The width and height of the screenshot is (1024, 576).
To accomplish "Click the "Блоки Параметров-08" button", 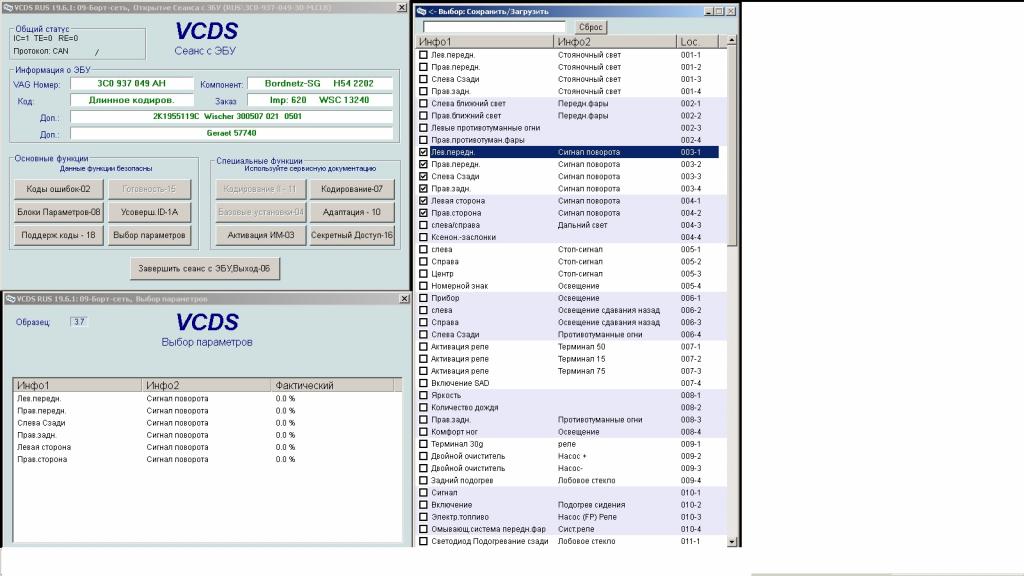I will pos(58,212).
